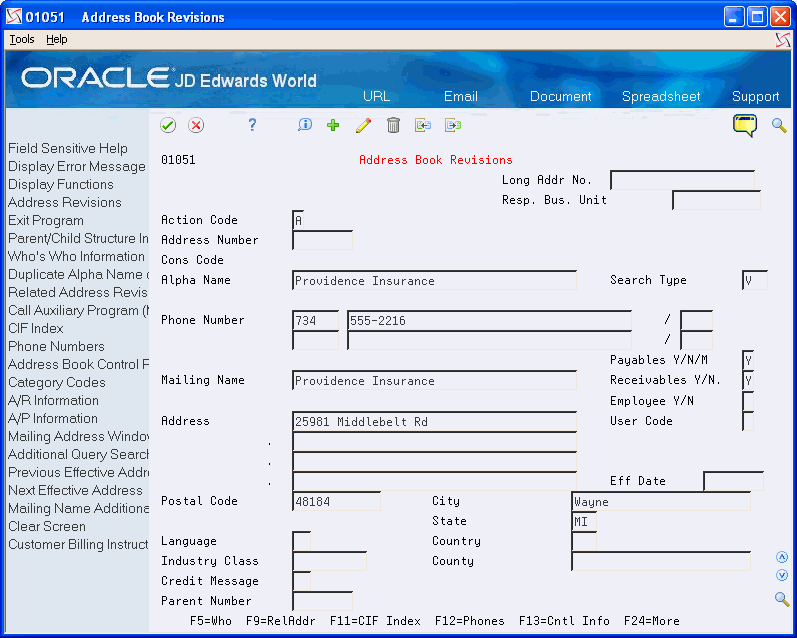Click the top-right magnifying glass icon

point(779,125)
